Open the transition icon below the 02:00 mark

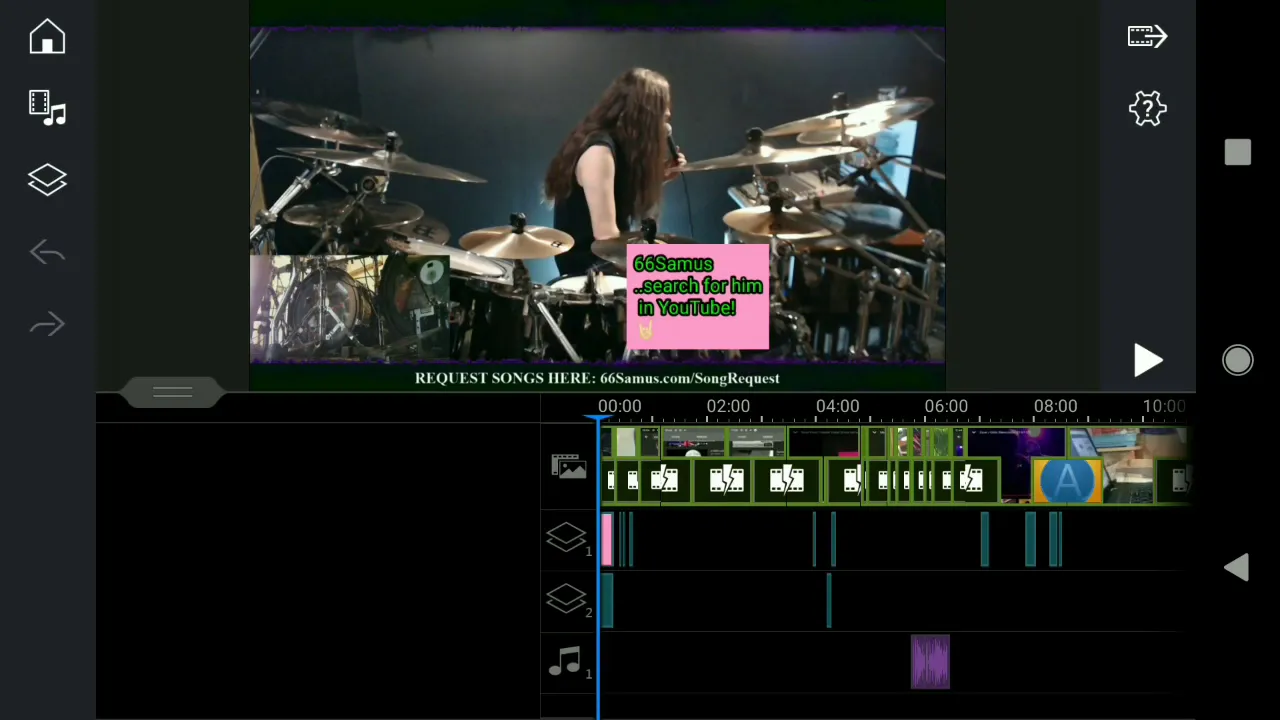(726, 481)
